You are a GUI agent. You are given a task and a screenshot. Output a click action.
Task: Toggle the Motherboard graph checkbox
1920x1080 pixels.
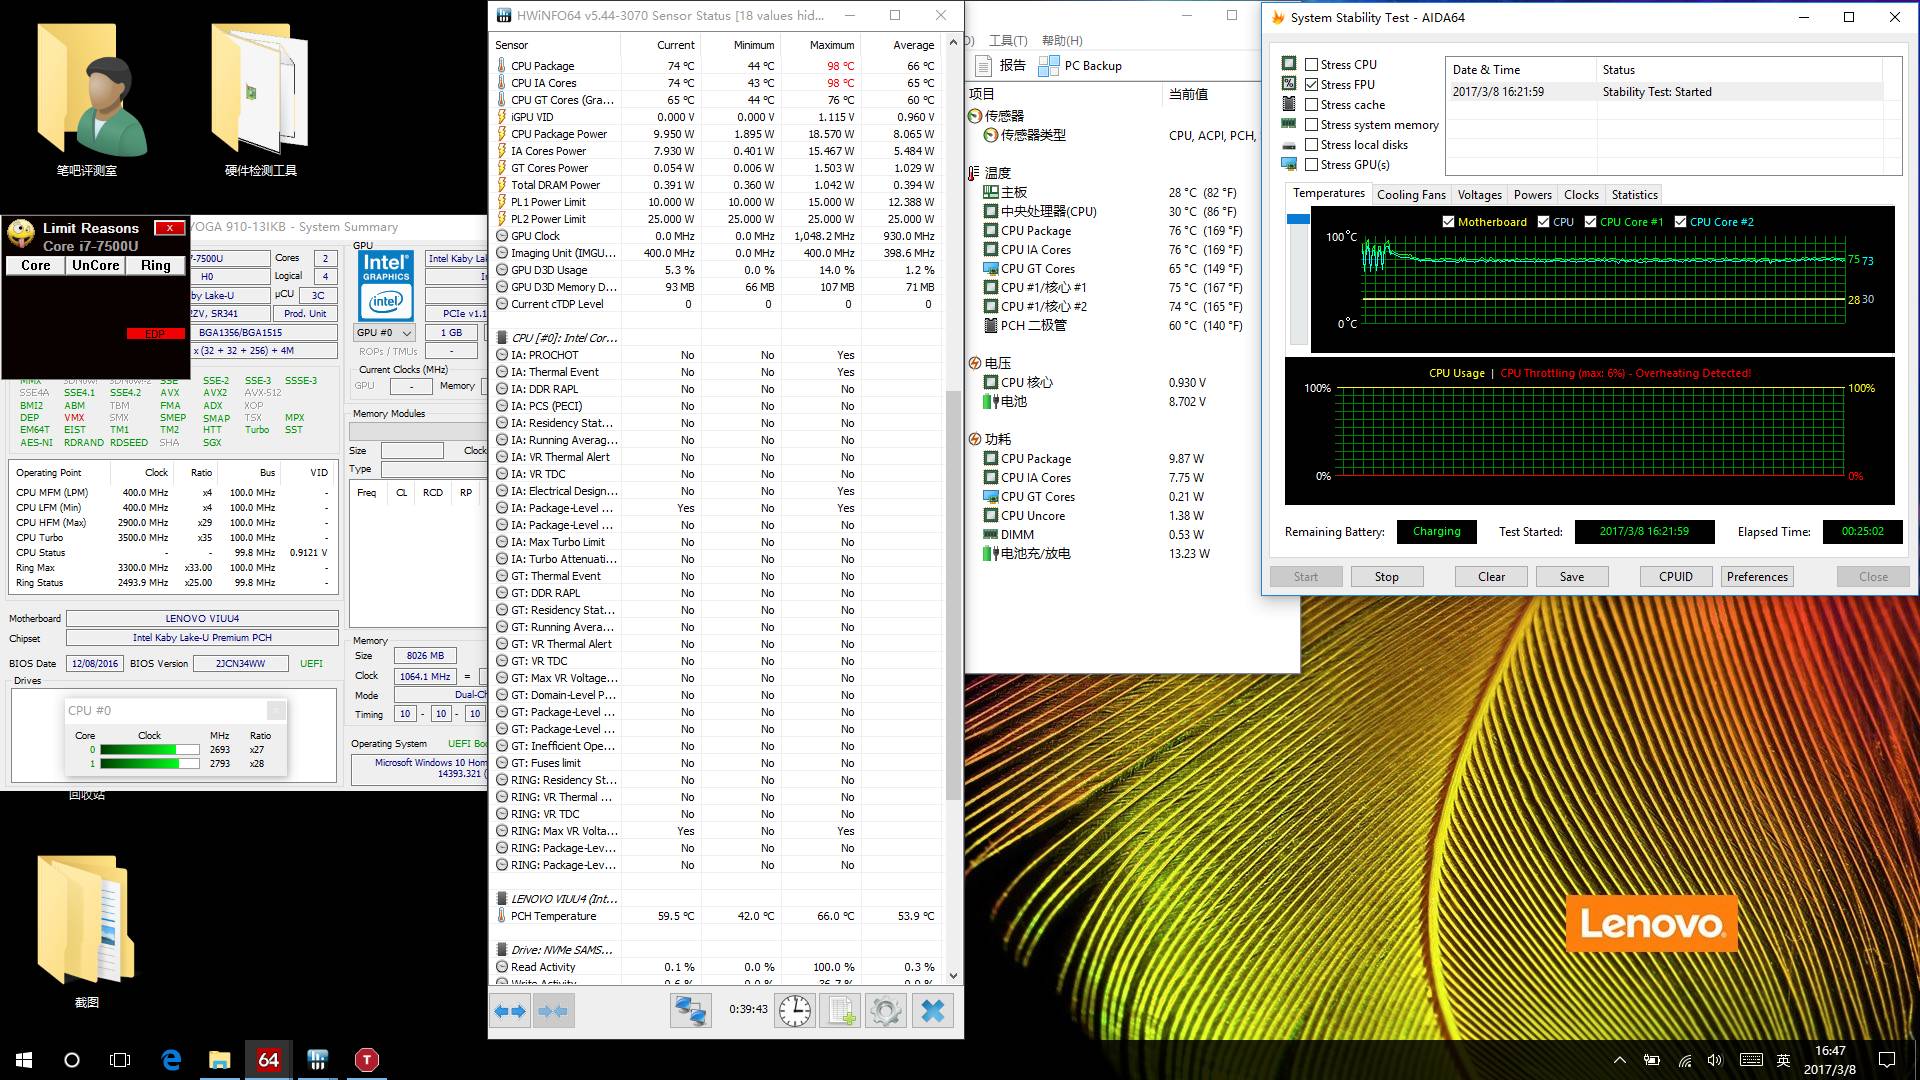click(1448, 222)
